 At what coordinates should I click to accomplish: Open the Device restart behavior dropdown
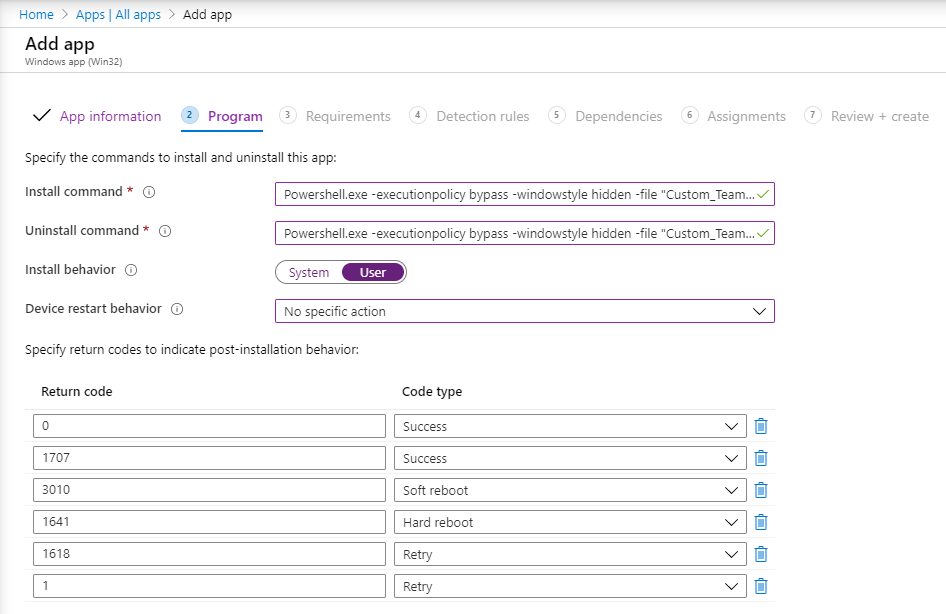pyautogui.click(x=524, y=312)
